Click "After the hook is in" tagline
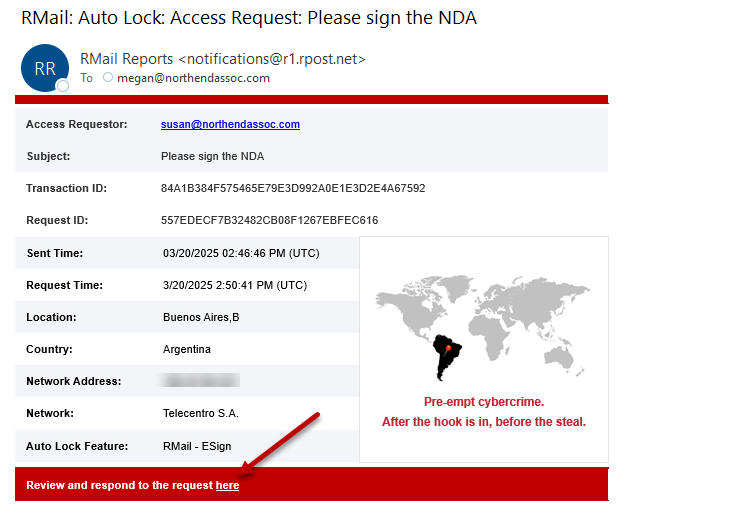This screenshot has width=741, height=514. pyautogui.click(x=484, y=422)
